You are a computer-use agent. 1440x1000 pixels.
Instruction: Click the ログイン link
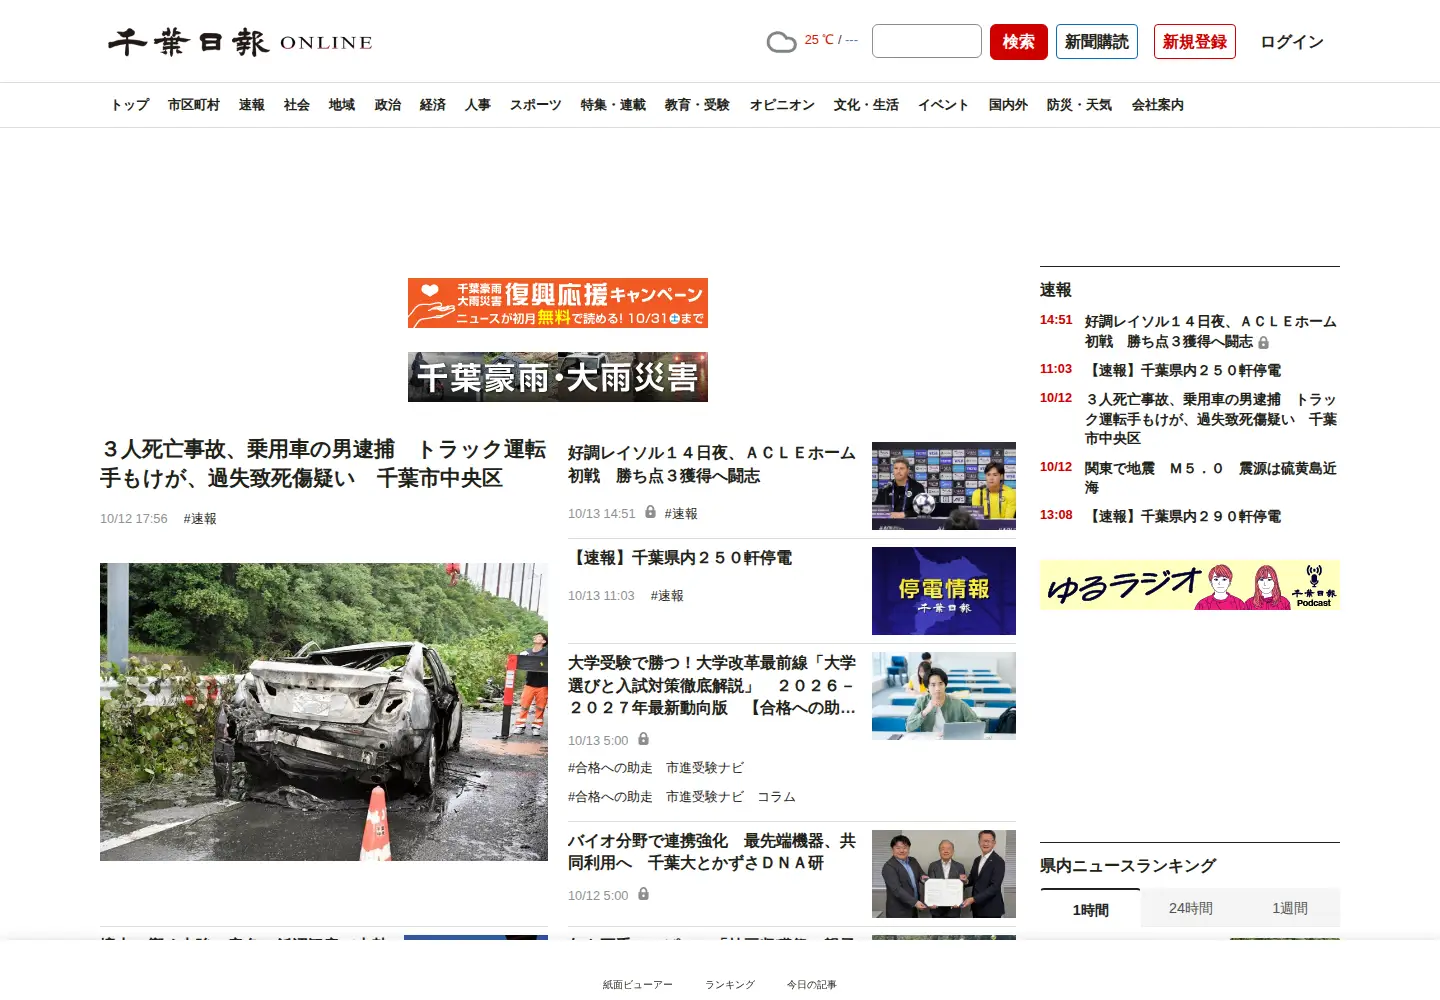pos(1292,41)
